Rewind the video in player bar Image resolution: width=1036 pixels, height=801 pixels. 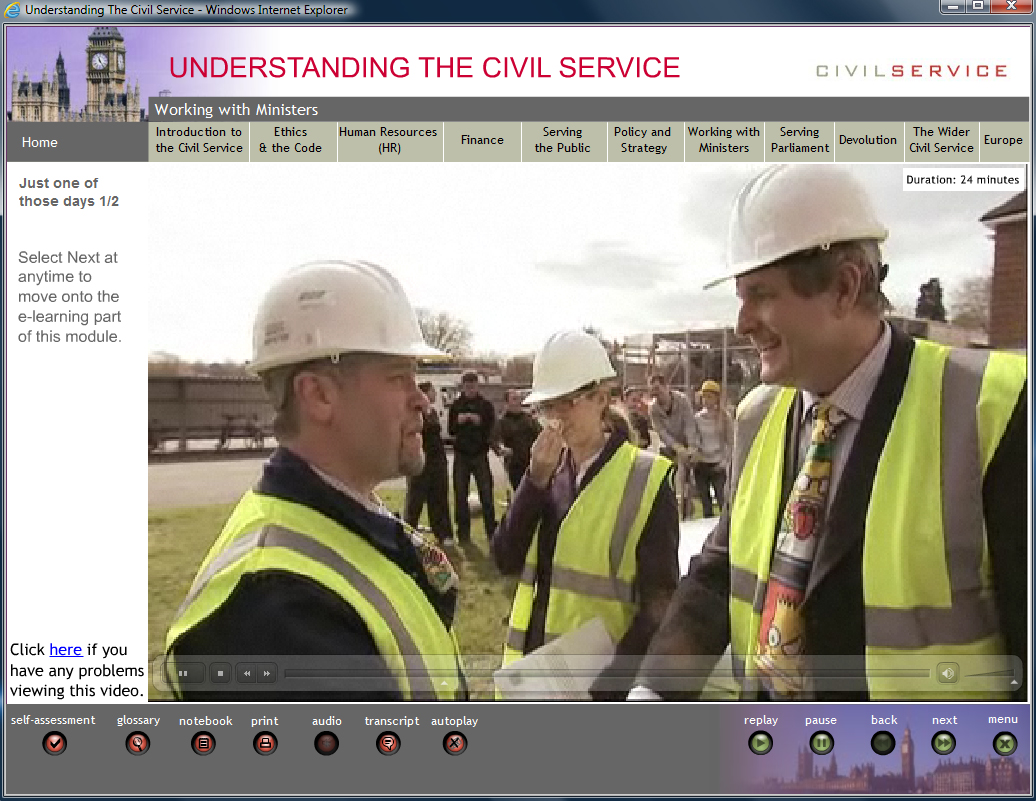pos(247,673)
